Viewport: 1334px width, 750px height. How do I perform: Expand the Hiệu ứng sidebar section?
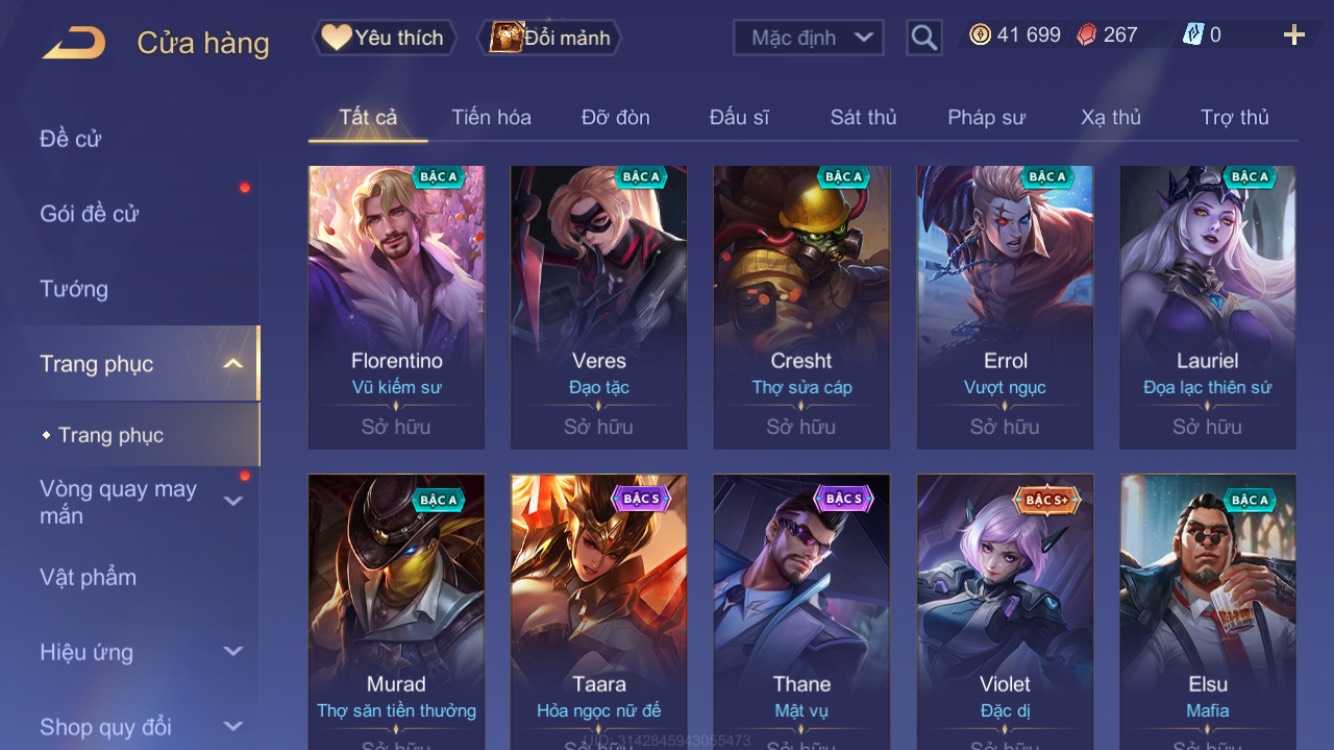(x=232, y=652)
